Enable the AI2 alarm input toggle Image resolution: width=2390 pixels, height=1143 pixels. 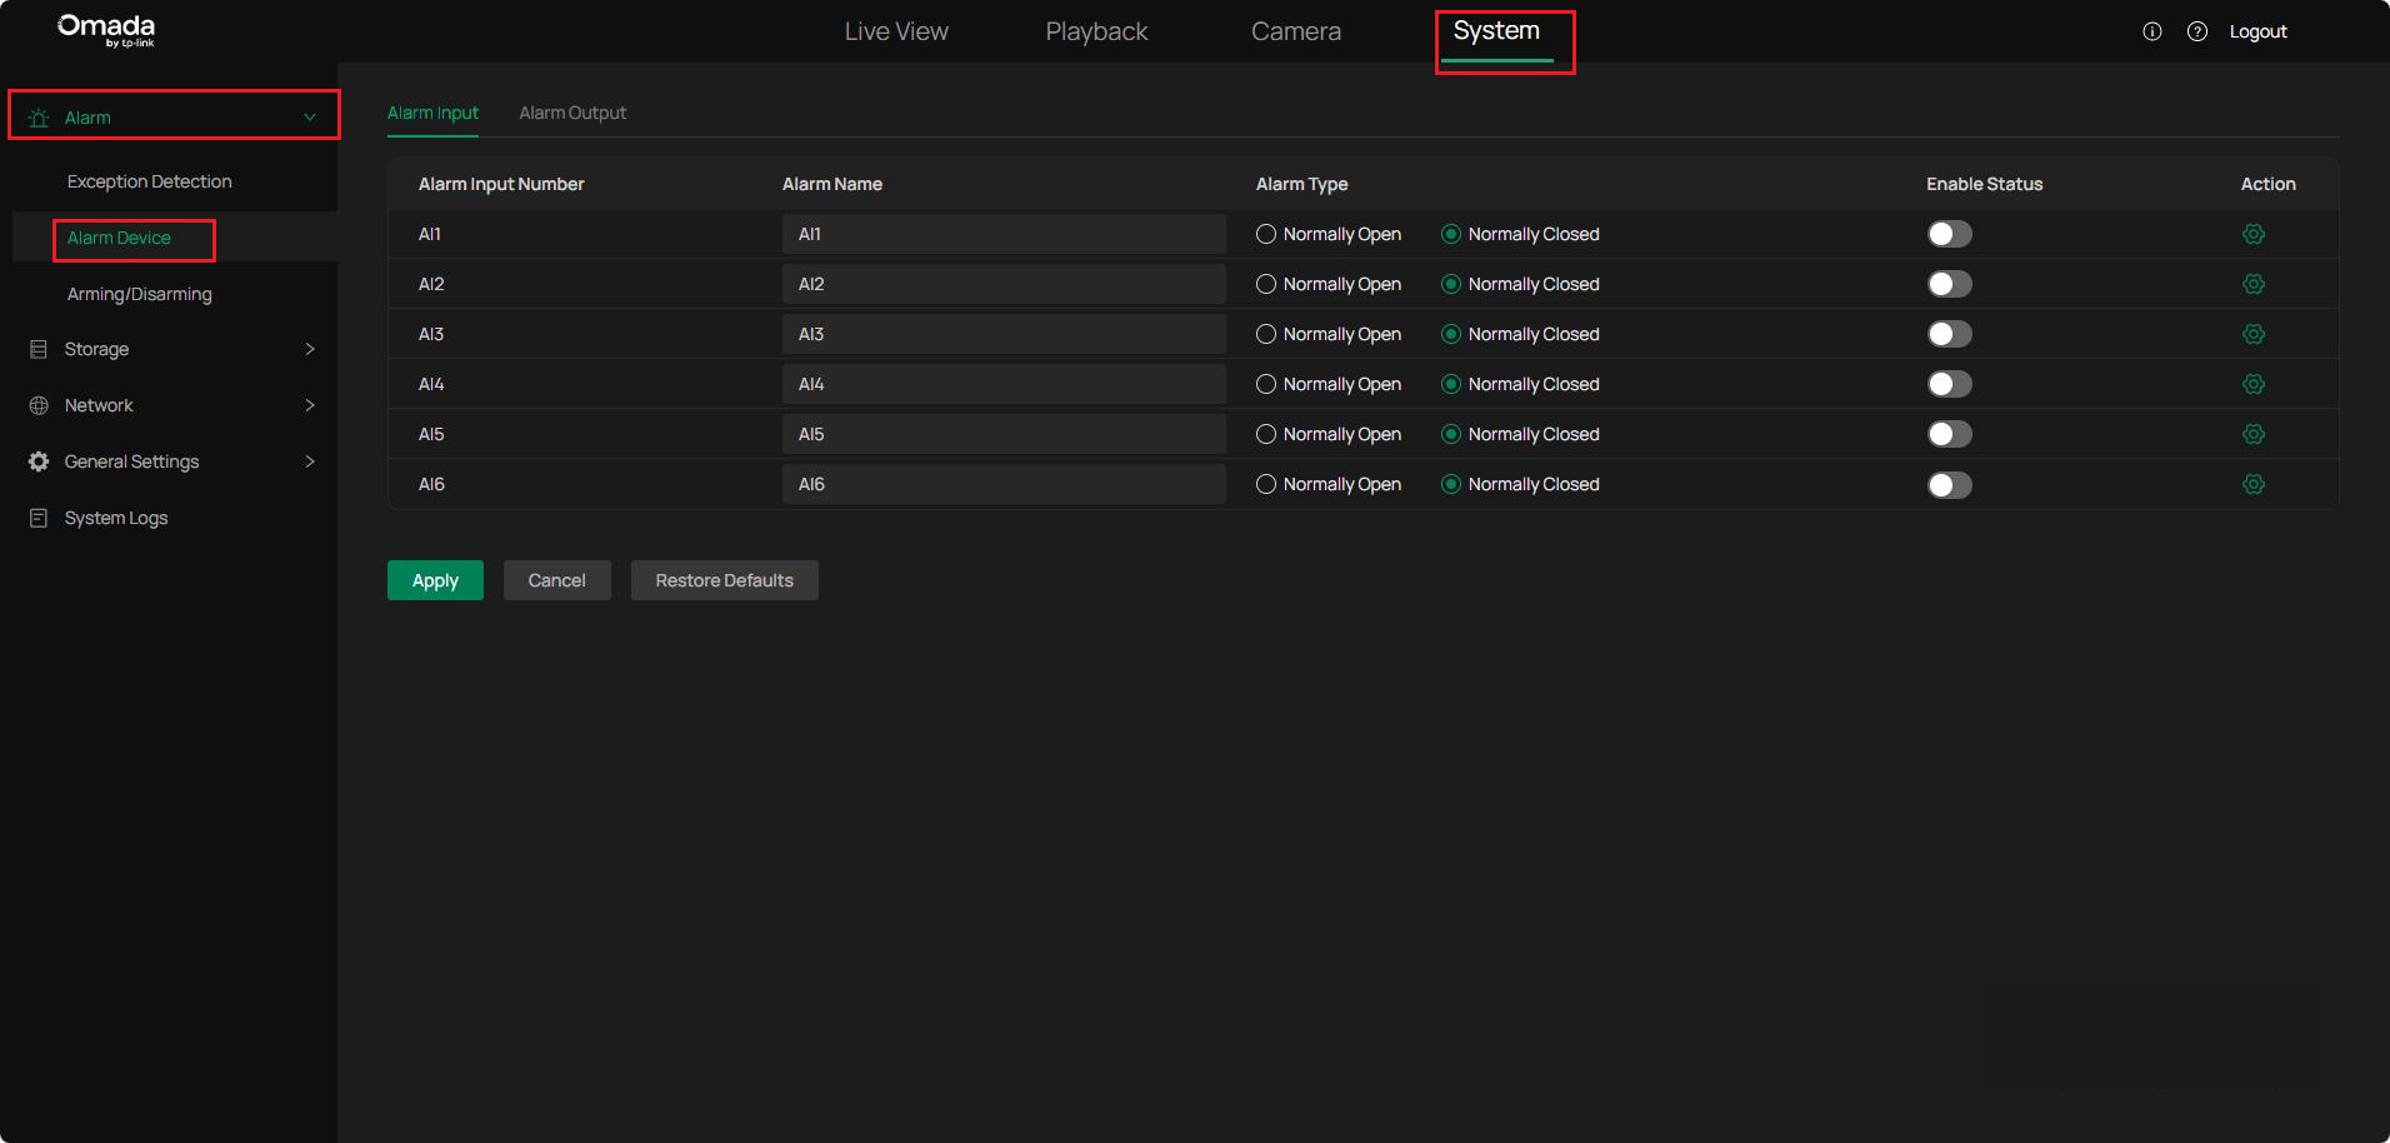(1949, 284)
